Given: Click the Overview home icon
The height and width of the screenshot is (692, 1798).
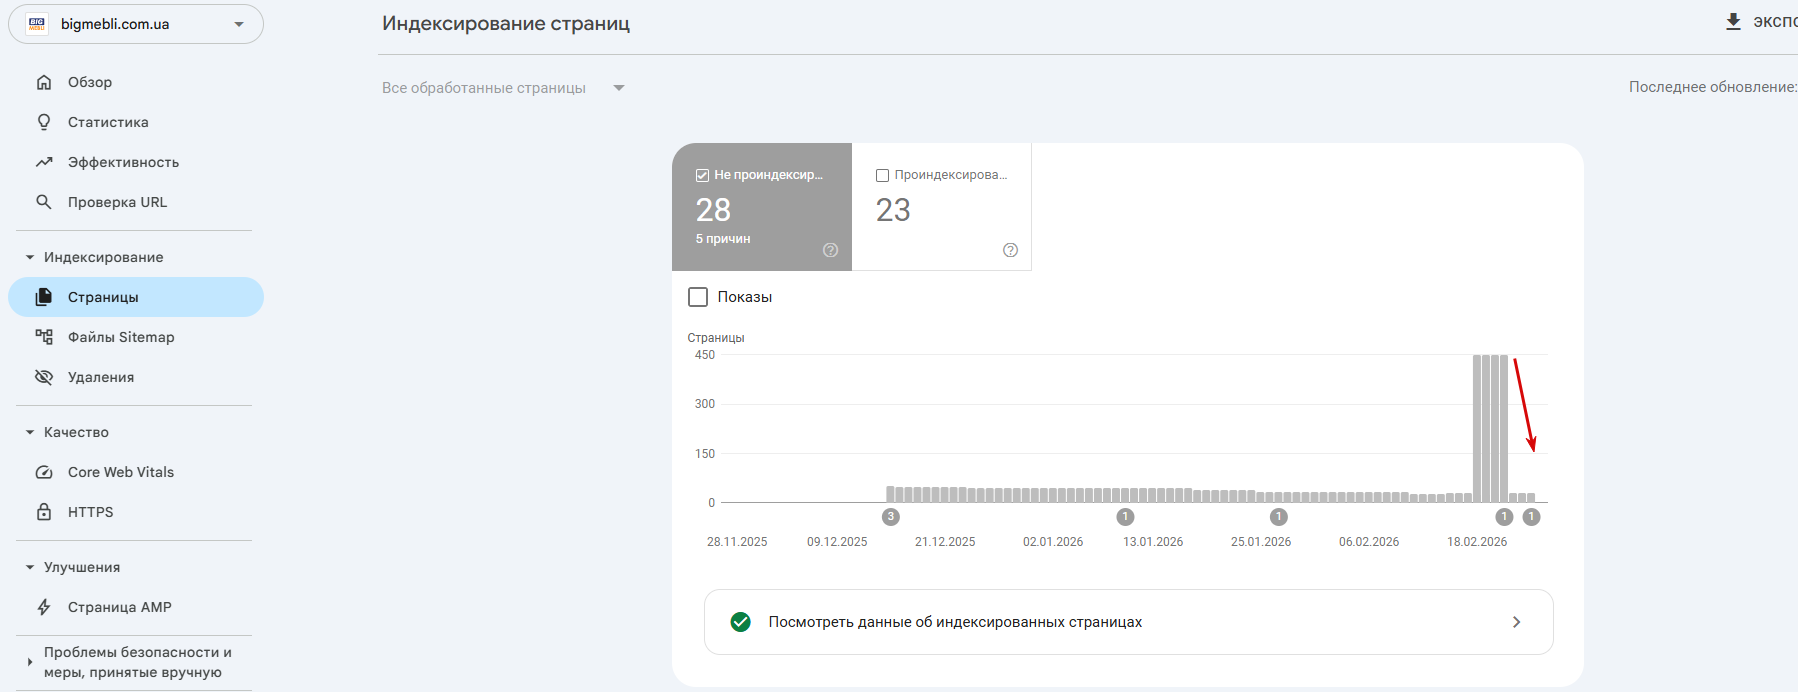Looking at the screenshot, I should coord(44,82).
